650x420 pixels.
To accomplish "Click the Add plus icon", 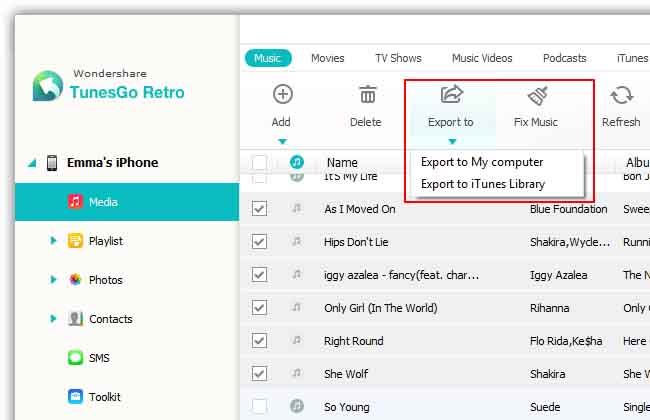I will [x=283, y=94].
